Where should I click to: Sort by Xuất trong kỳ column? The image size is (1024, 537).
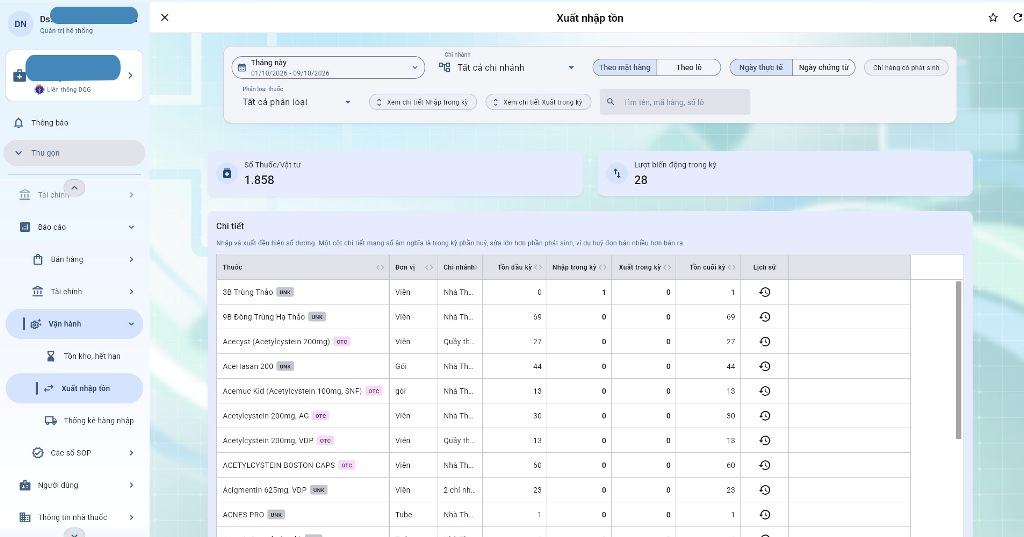tap(643, 267)
